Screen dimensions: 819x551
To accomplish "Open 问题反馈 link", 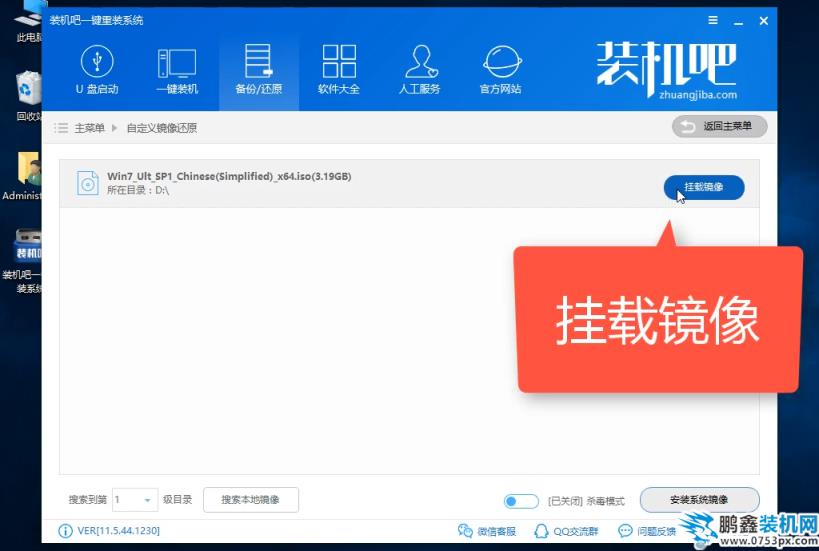I will pos(647,531).
